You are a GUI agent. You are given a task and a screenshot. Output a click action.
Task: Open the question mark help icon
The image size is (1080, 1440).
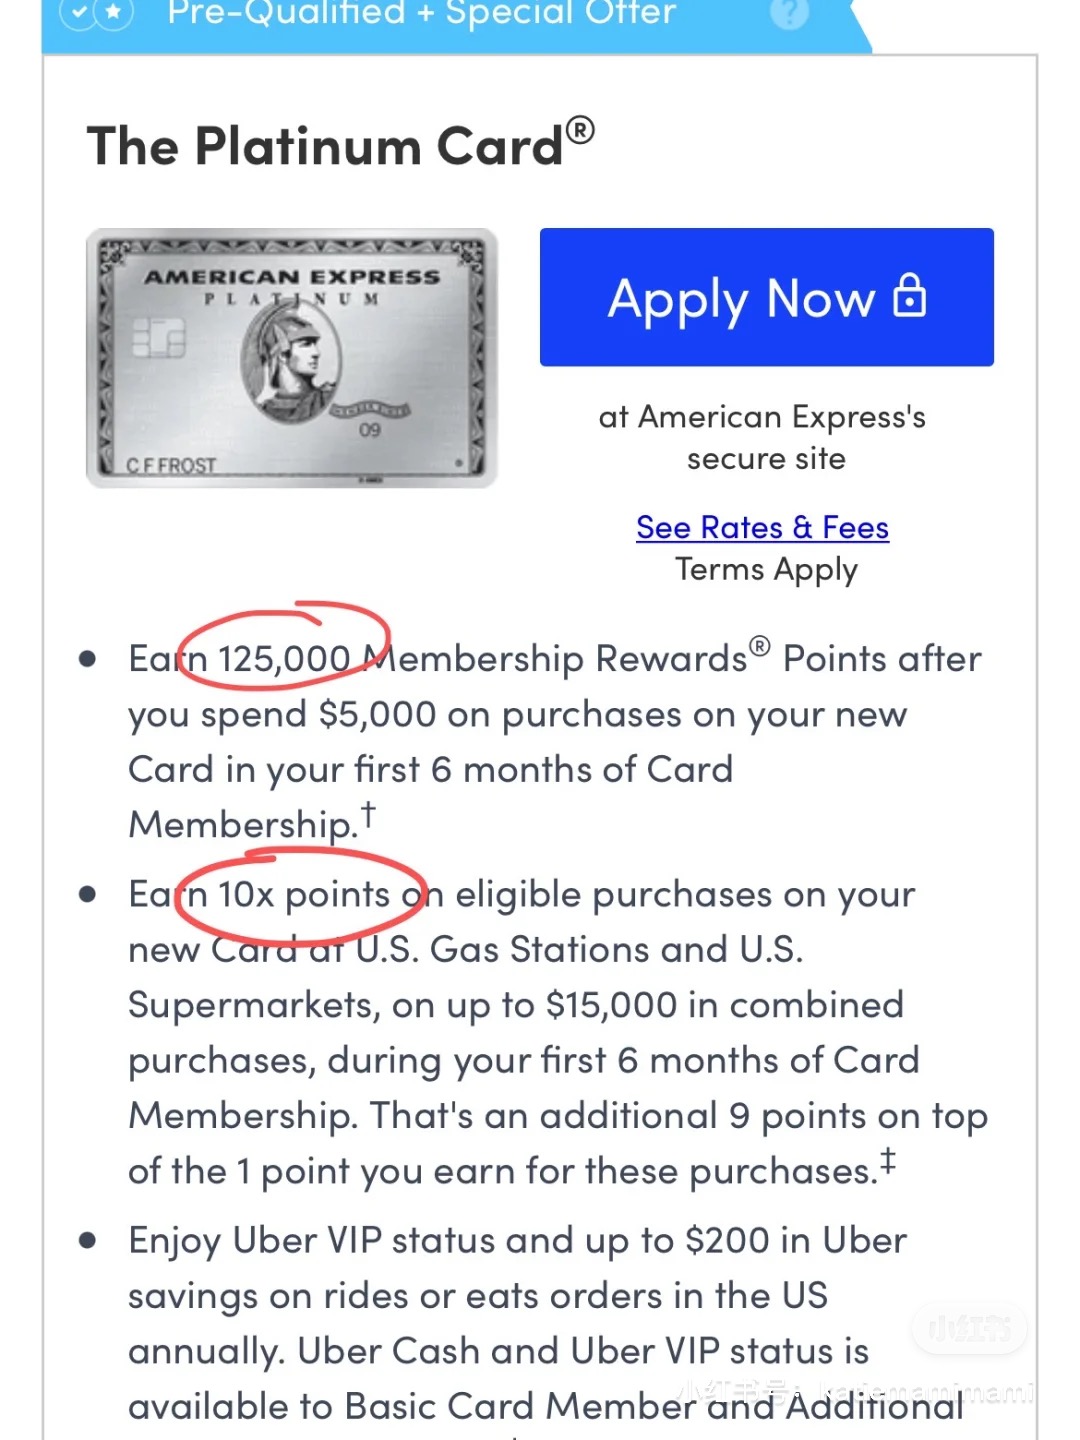click(x=789, y=15)
